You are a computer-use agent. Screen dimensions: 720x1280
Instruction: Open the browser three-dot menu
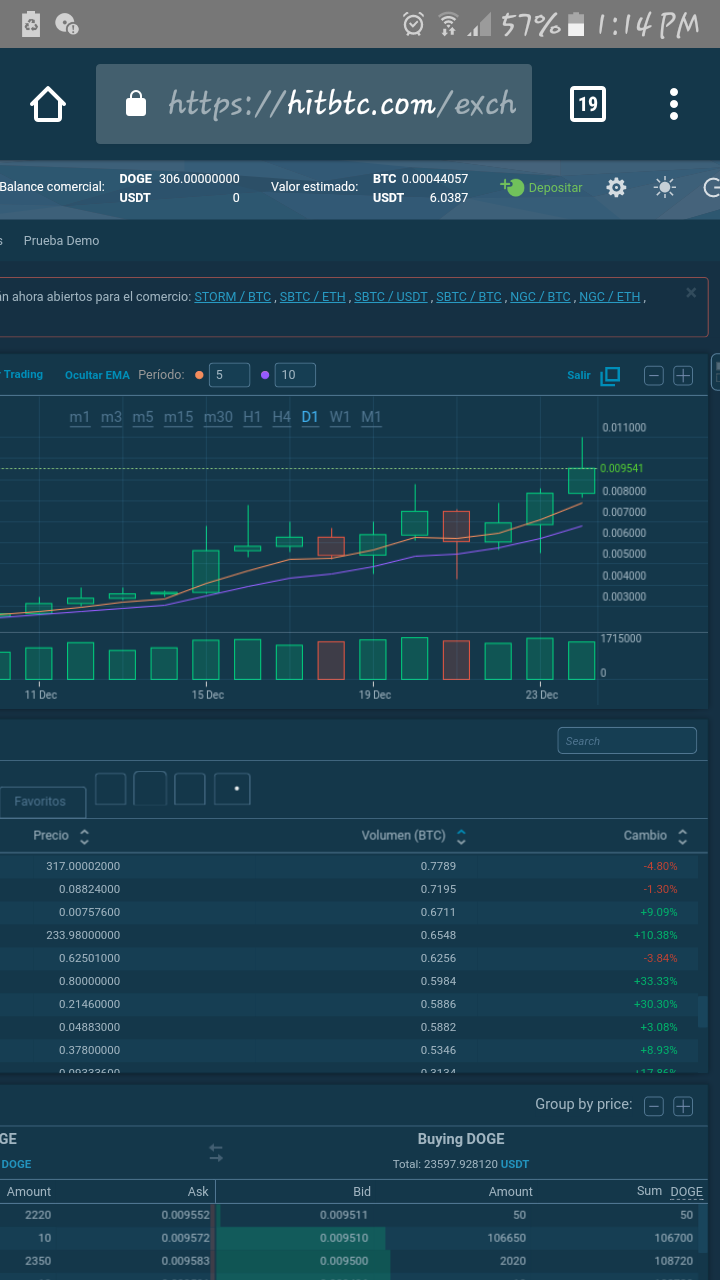click(674, 104)
